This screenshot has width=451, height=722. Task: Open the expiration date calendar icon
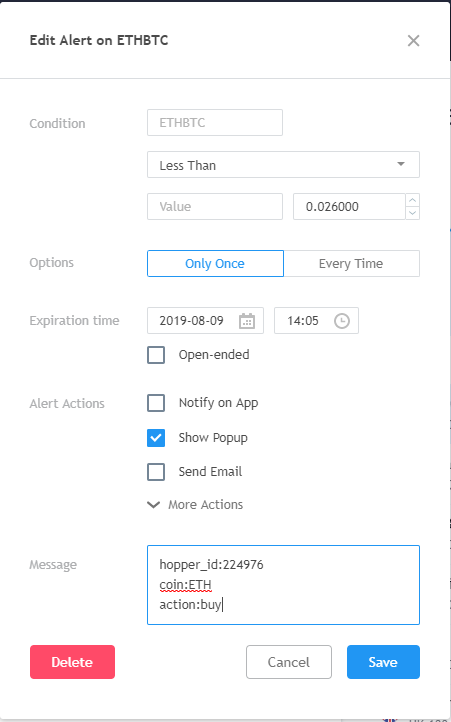(x=247, y=321)
